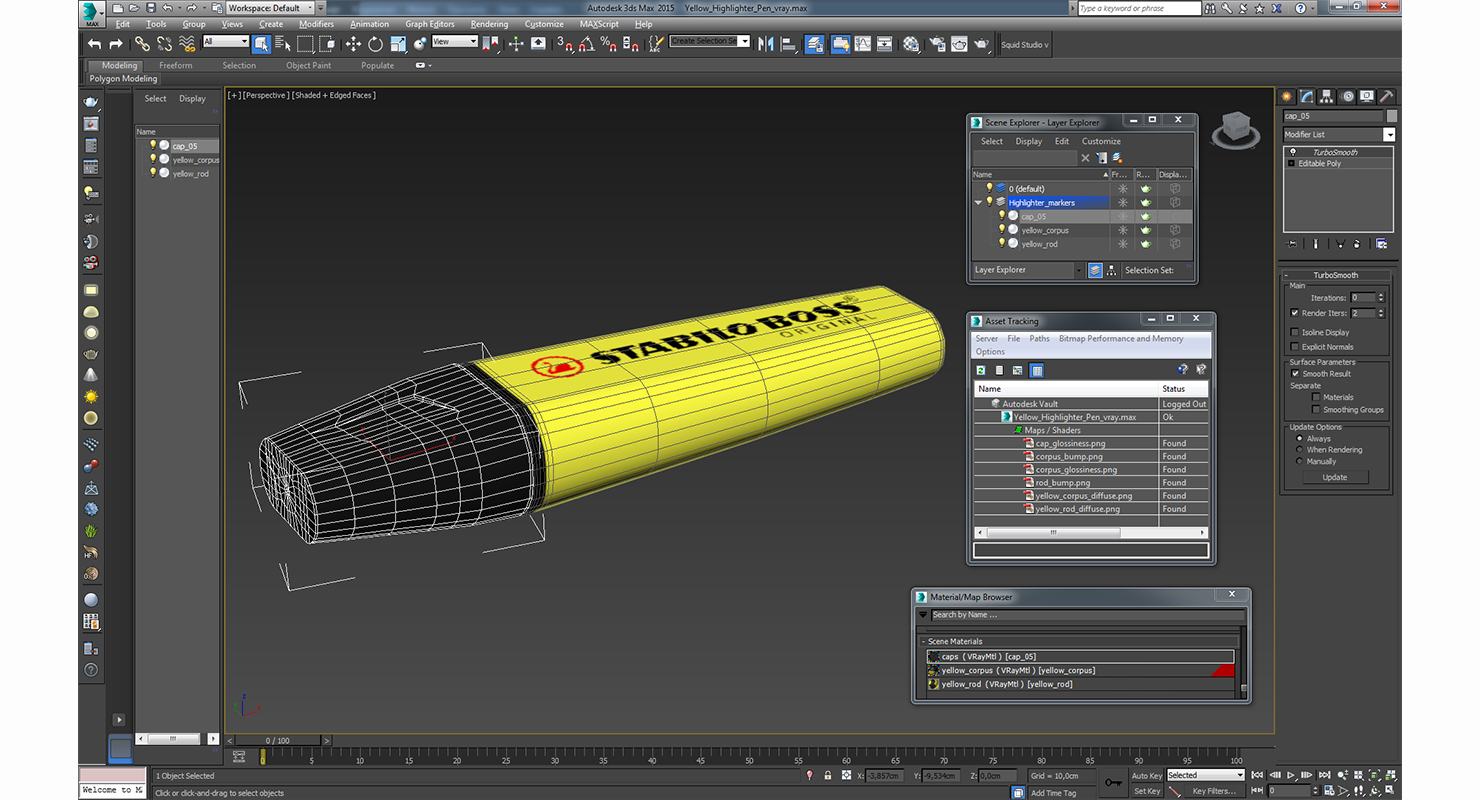
Task: Open Paths menu in Asset Tracking
Action: click(1040, 339)
